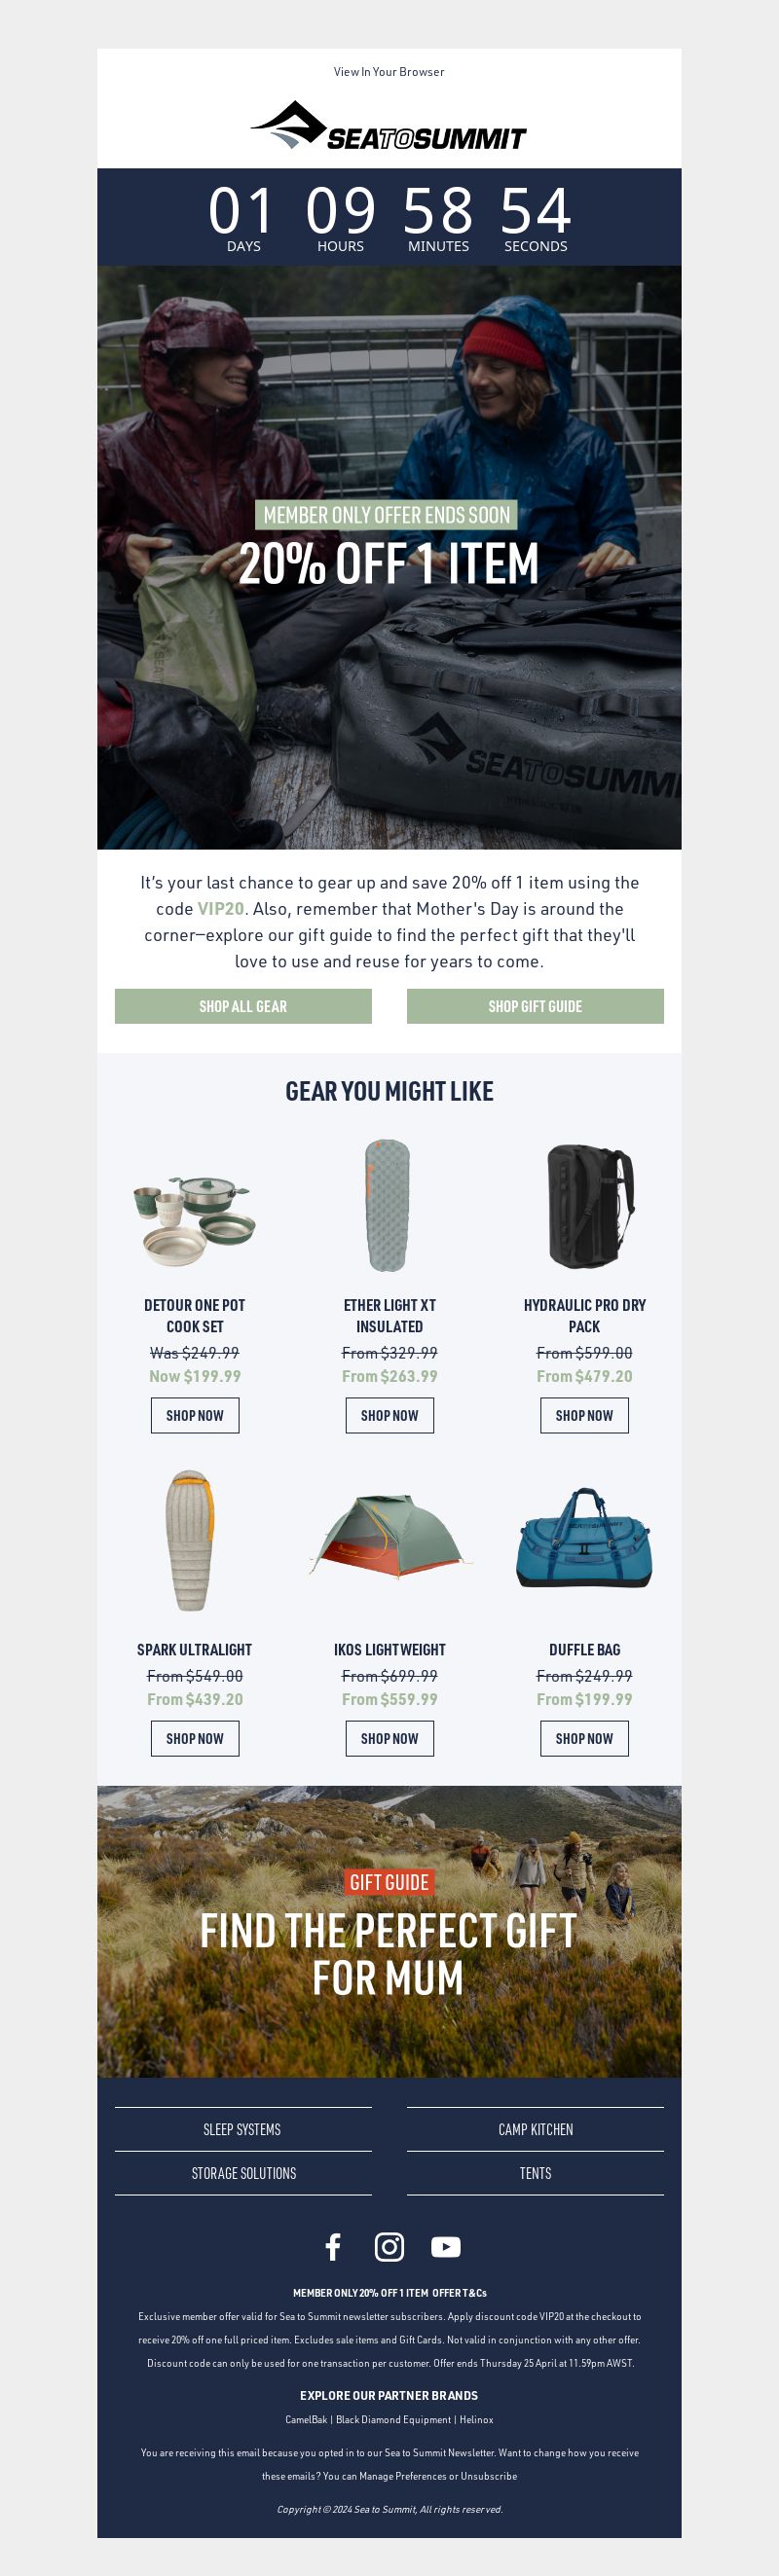Click the View In Your Browser link
This screenshot has height=2576, width=779.
(x=389, y=72)
